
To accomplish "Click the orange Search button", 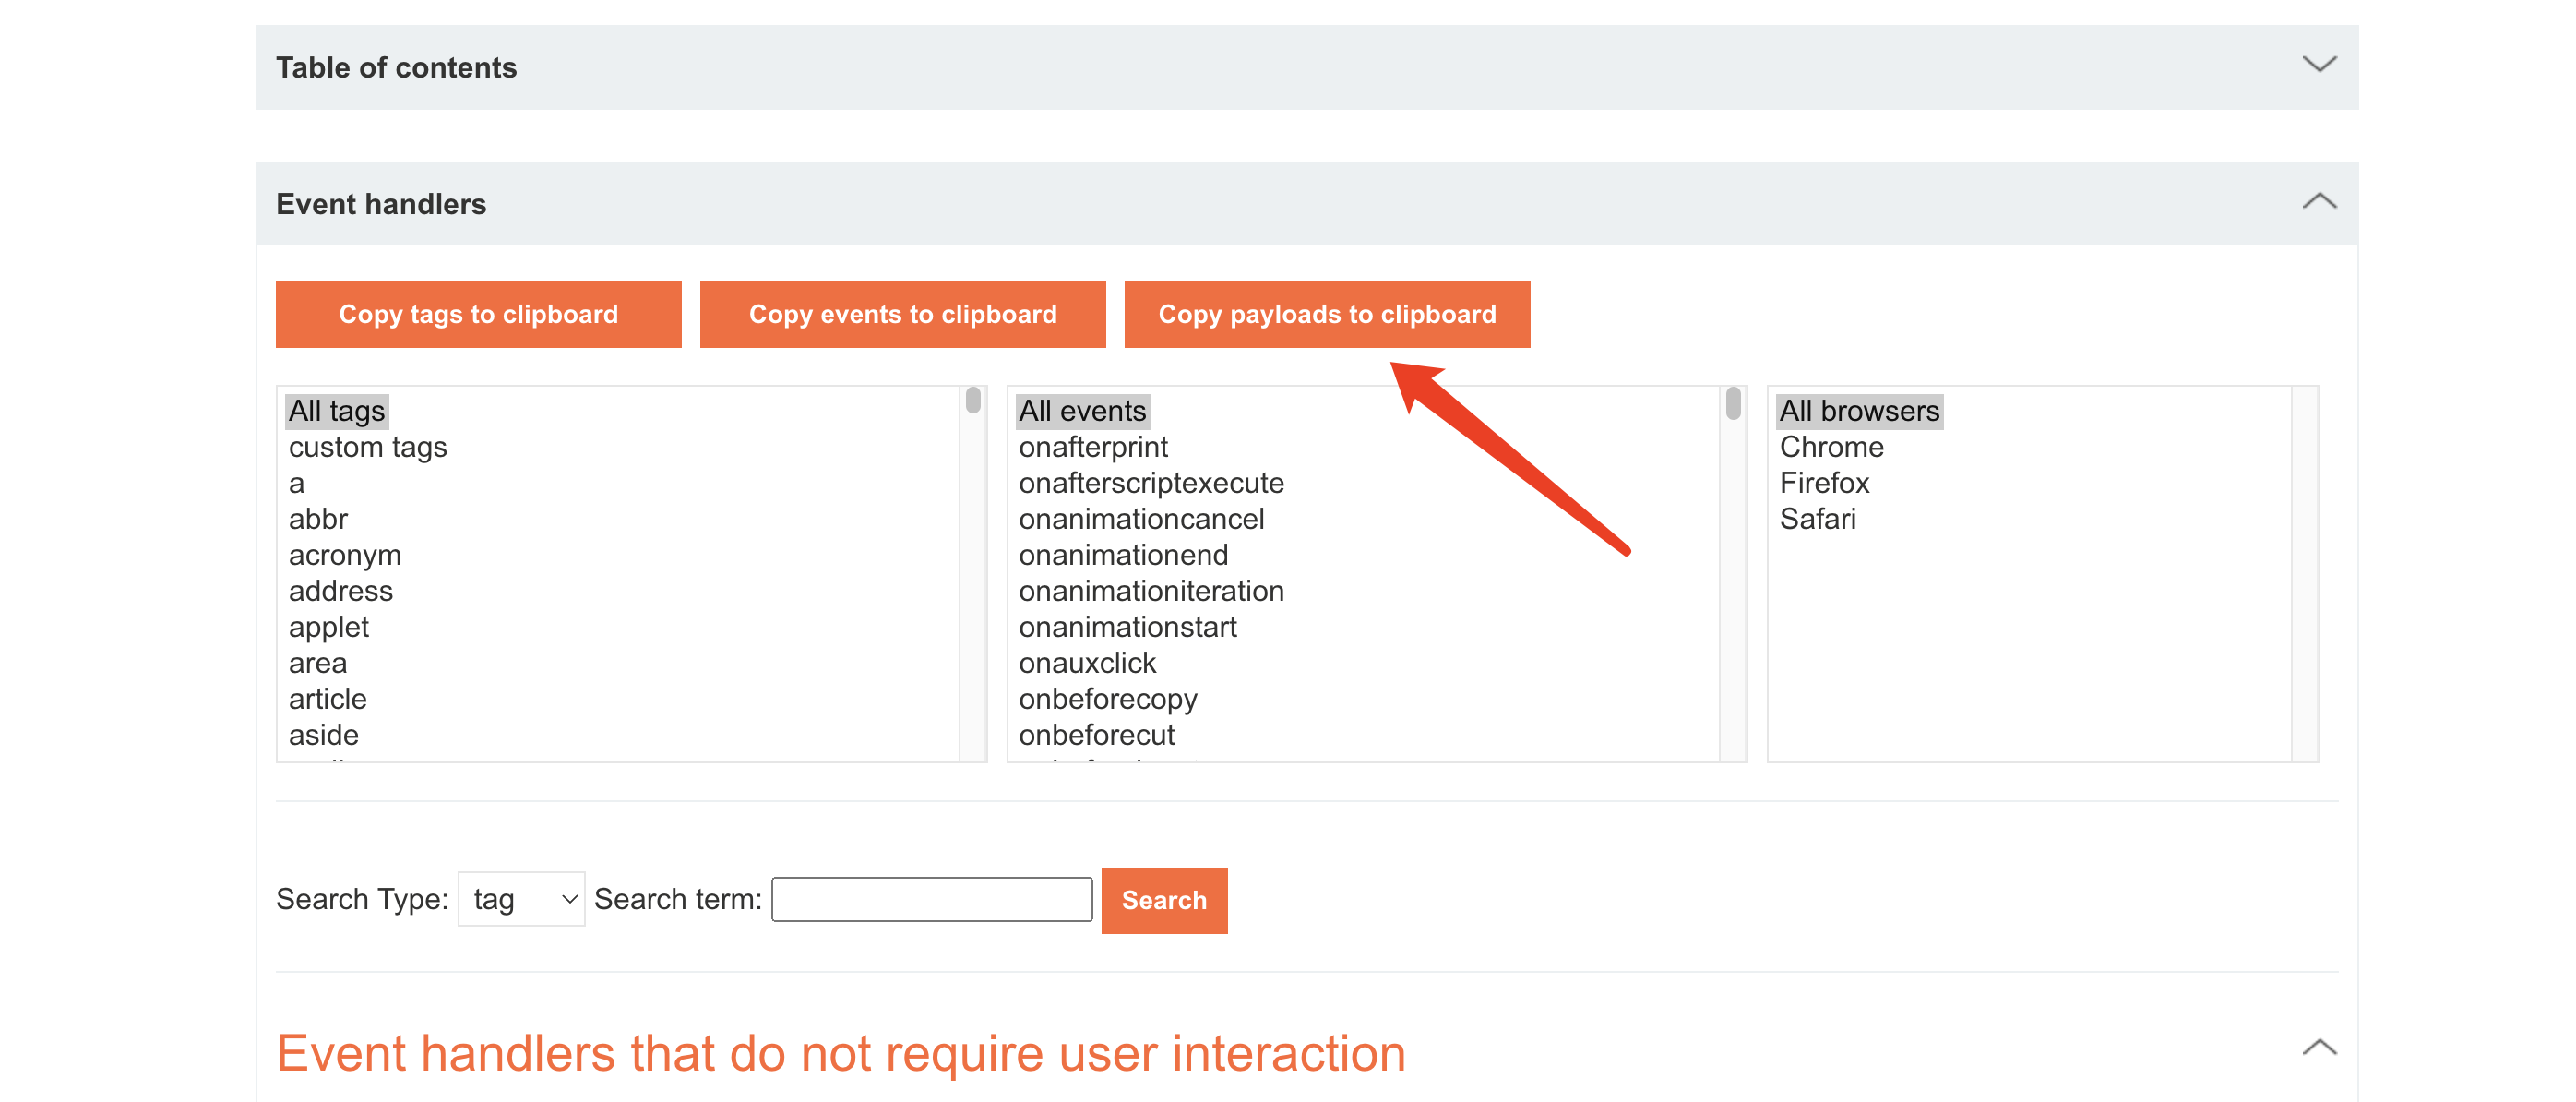I will (1163, 900).
